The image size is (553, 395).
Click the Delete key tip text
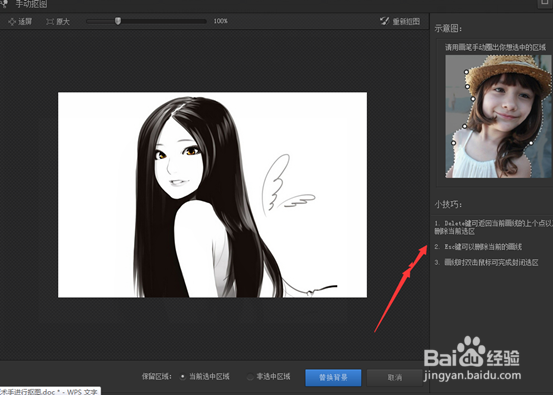494,227
